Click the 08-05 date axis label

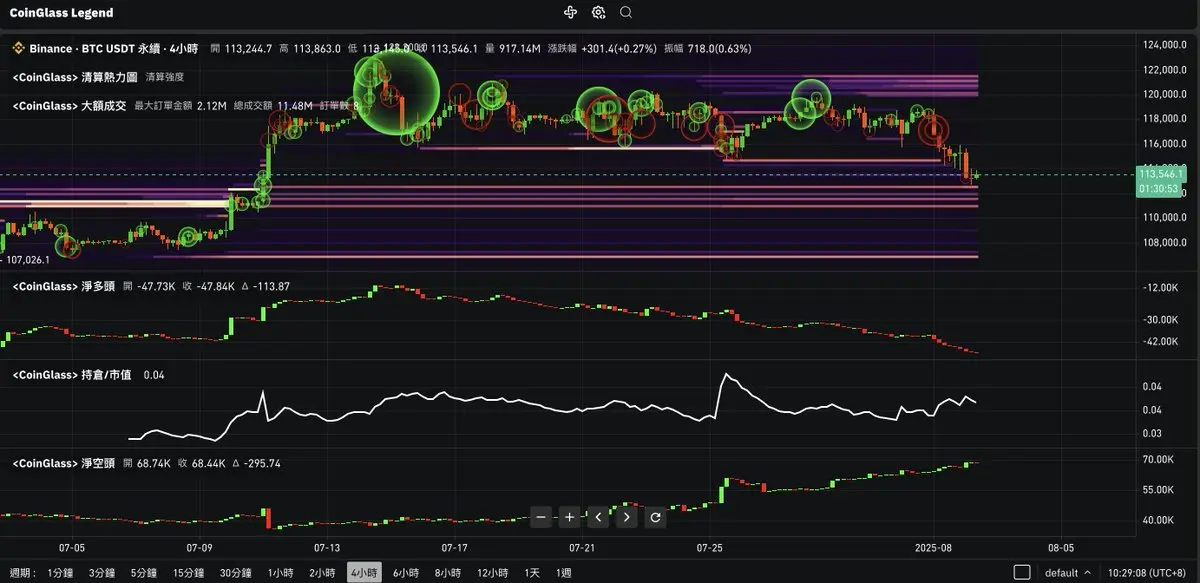point(1061,548)
